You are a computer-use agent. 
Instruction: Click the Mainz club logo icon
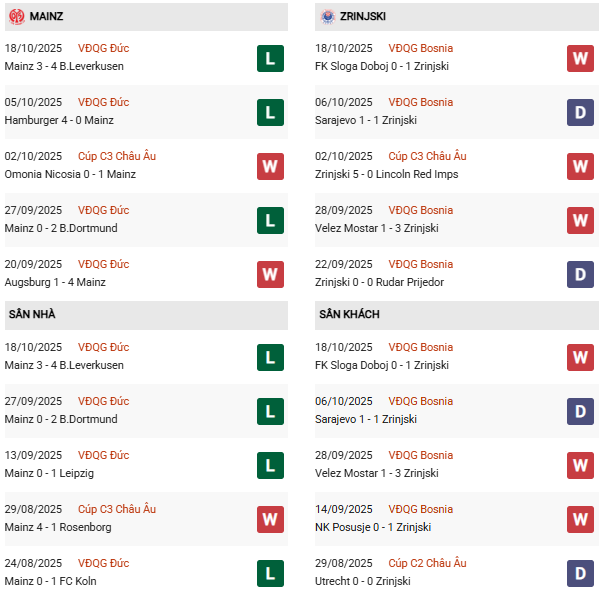[x=17, y=17]
